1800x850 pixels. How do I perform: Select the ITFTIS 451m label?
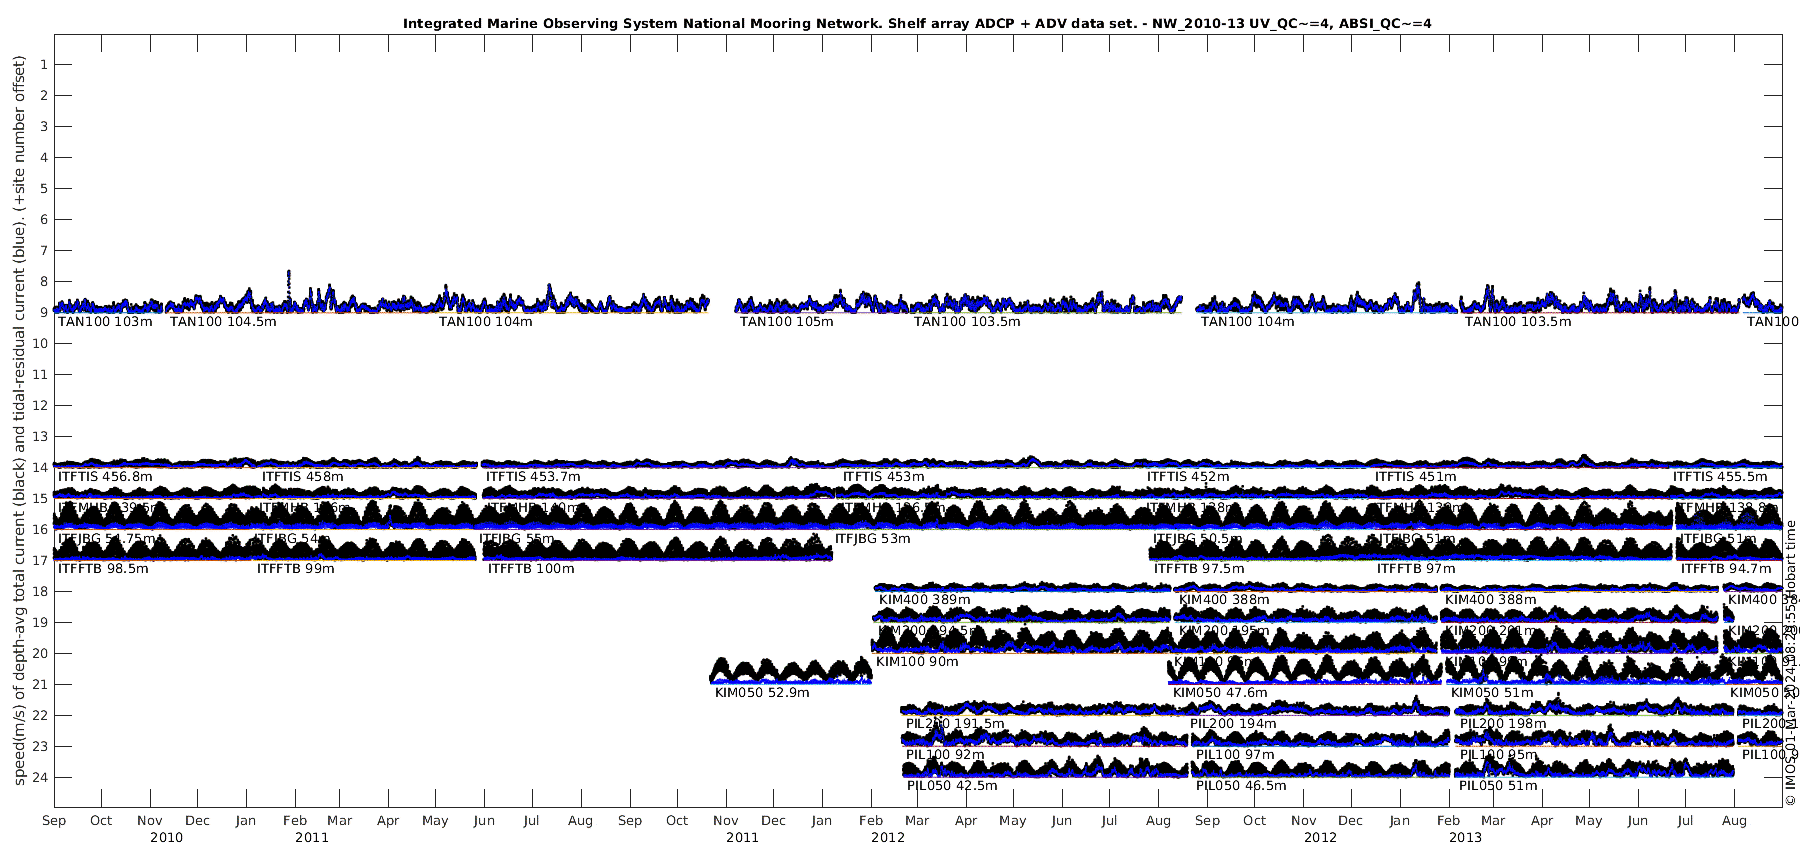tap(1415, 477)
